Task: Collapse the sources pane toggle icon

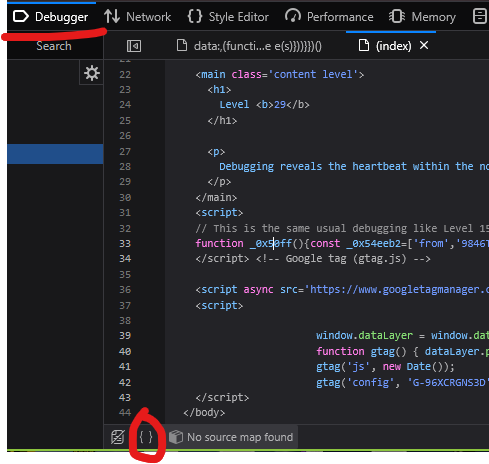Action: 134,46
